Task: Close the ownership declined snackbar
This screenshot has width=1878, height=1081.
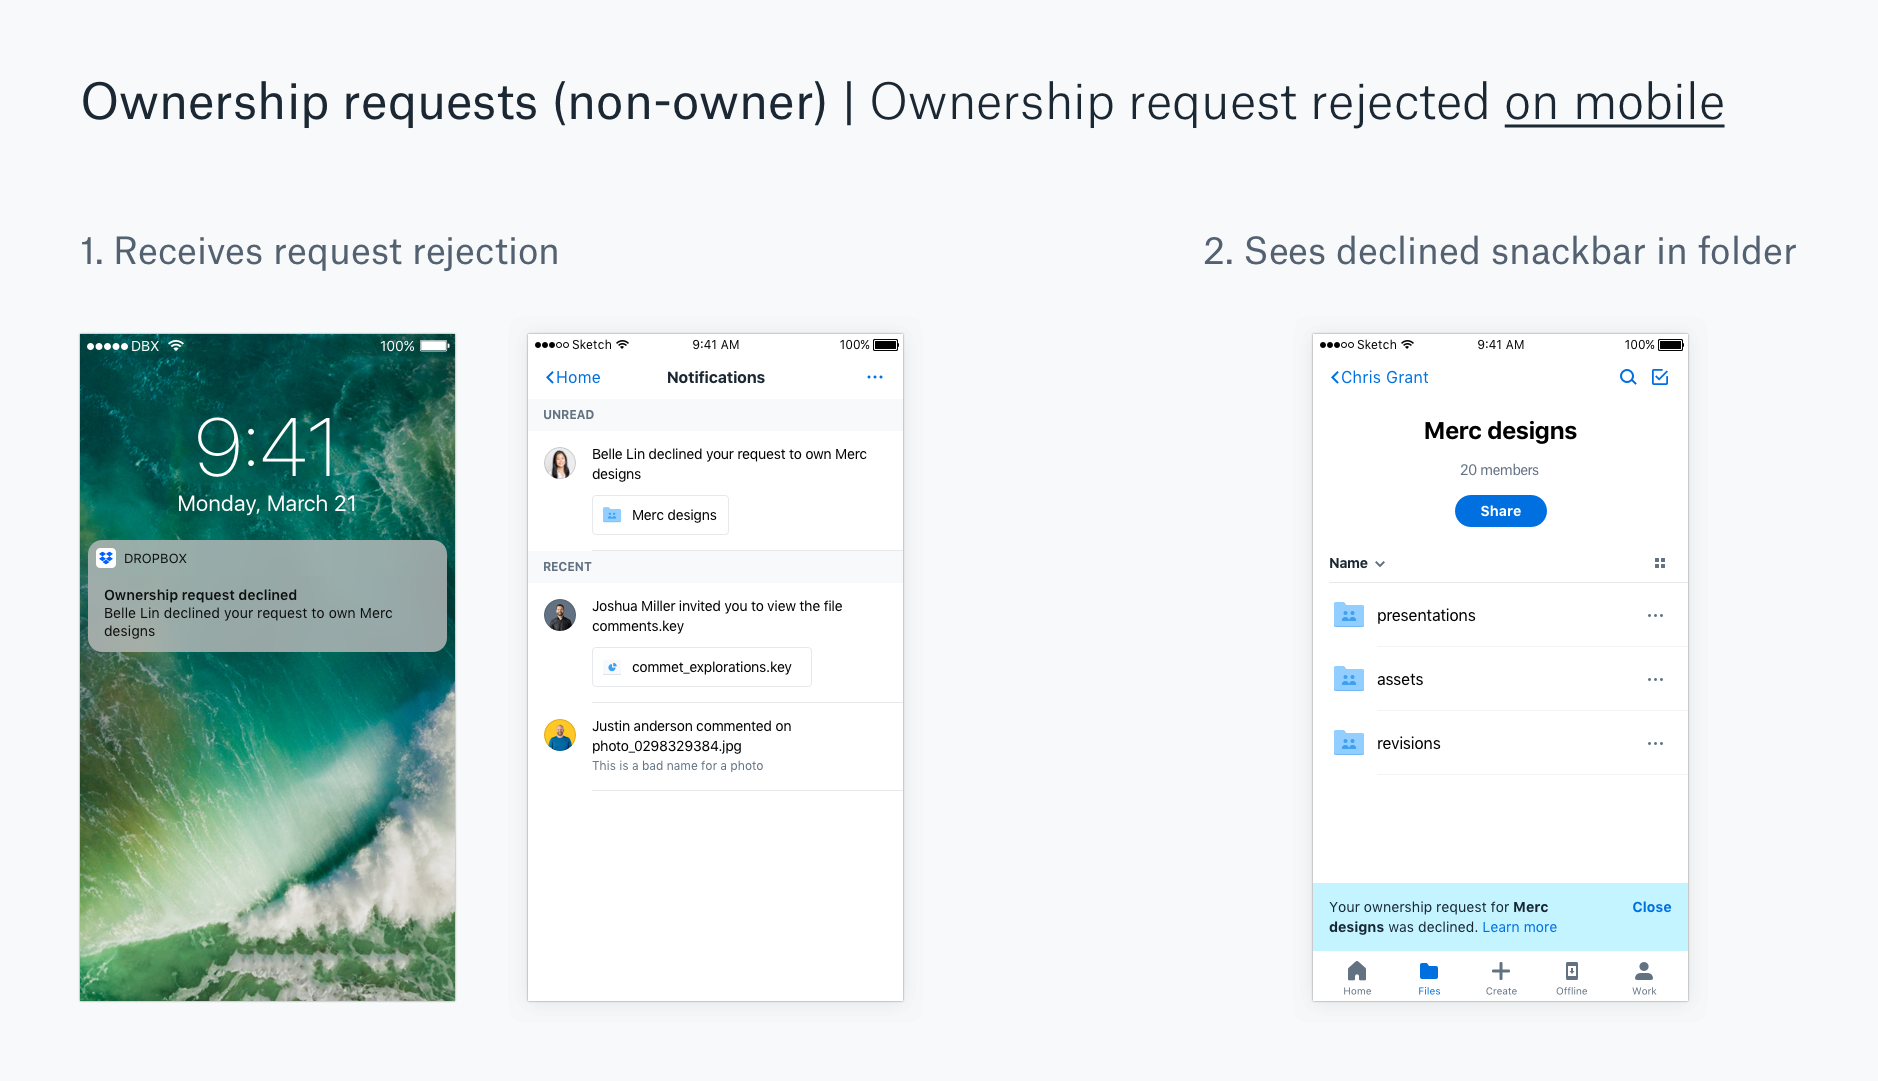Action: point(1651,907)
